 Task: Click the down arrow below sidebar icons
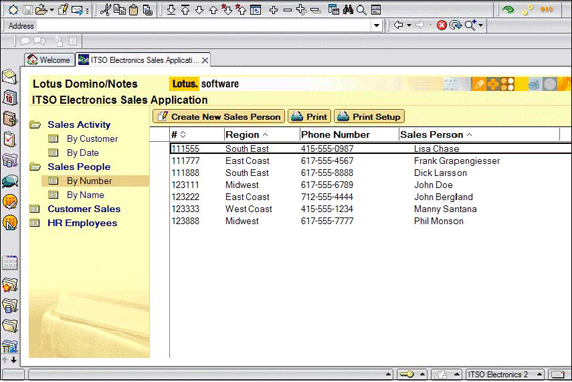point(13,360)
